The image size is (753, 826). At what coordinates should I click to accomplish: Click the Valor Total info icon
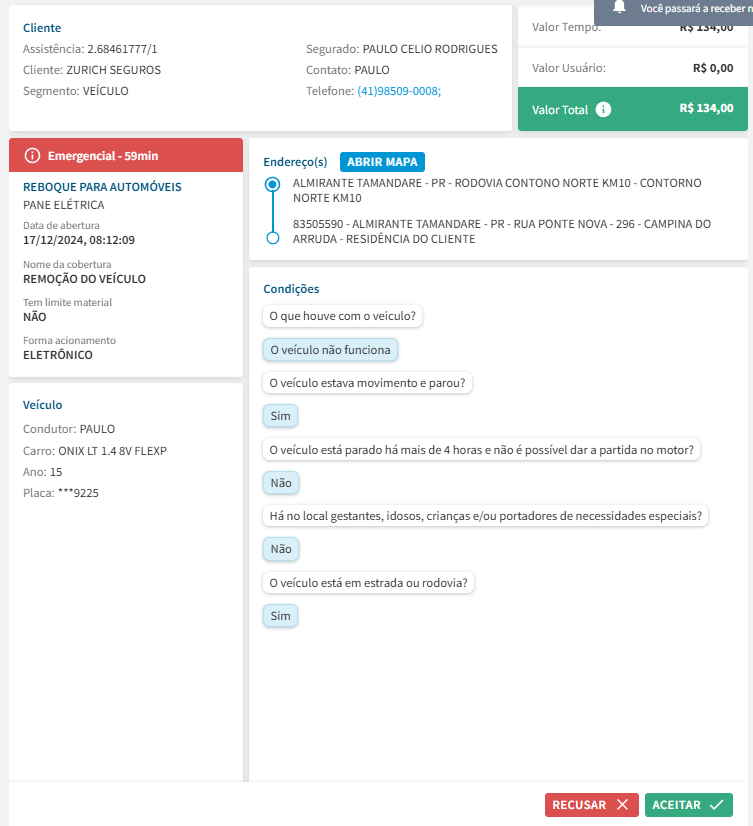coord(603,109)
